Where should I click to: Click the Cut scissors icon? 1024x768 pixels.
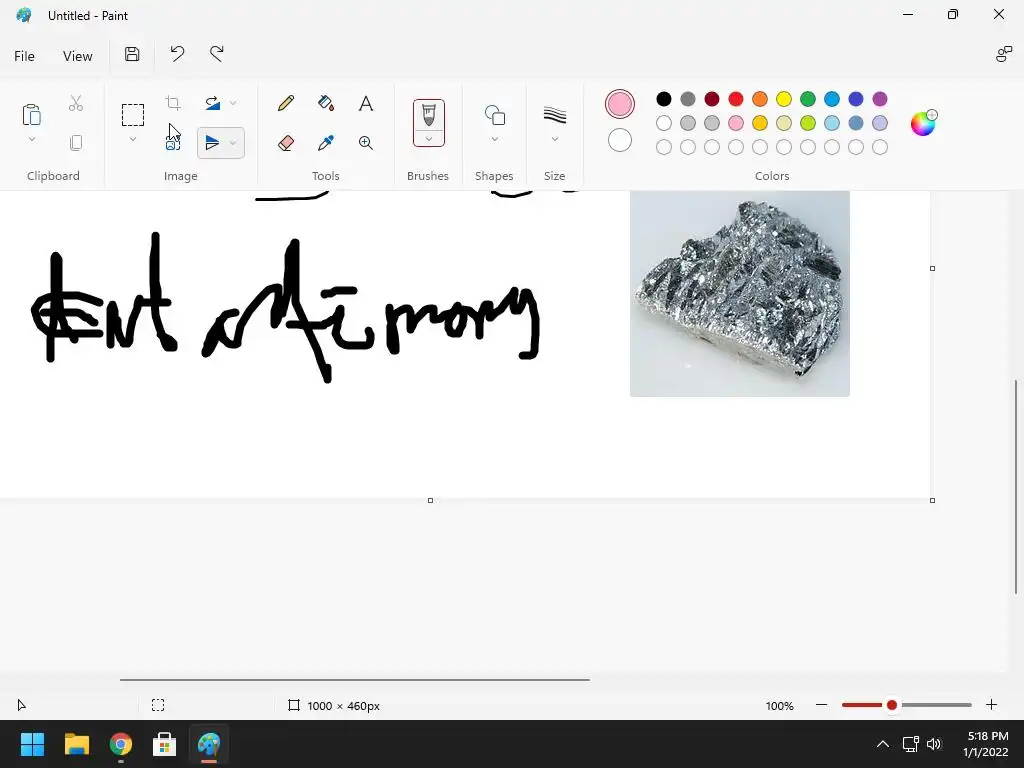click(x=76, y=103)
